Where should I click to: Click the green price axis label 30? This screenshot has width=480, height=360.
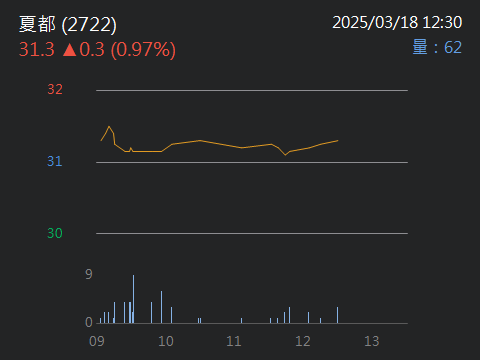[x=55, y=233]
